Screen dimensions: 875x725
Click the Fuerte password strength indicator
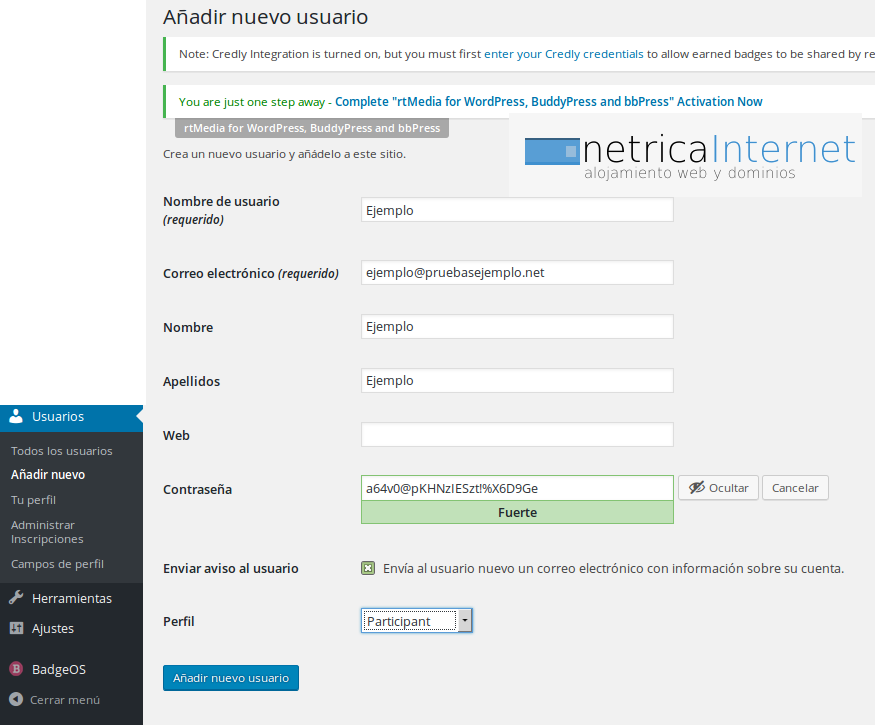pos(517,512)
